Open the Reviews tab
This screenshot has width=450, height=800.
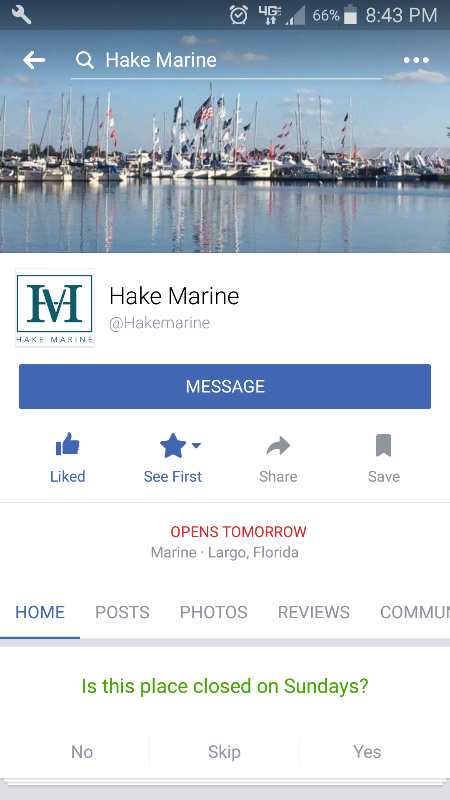click(314, 612)
